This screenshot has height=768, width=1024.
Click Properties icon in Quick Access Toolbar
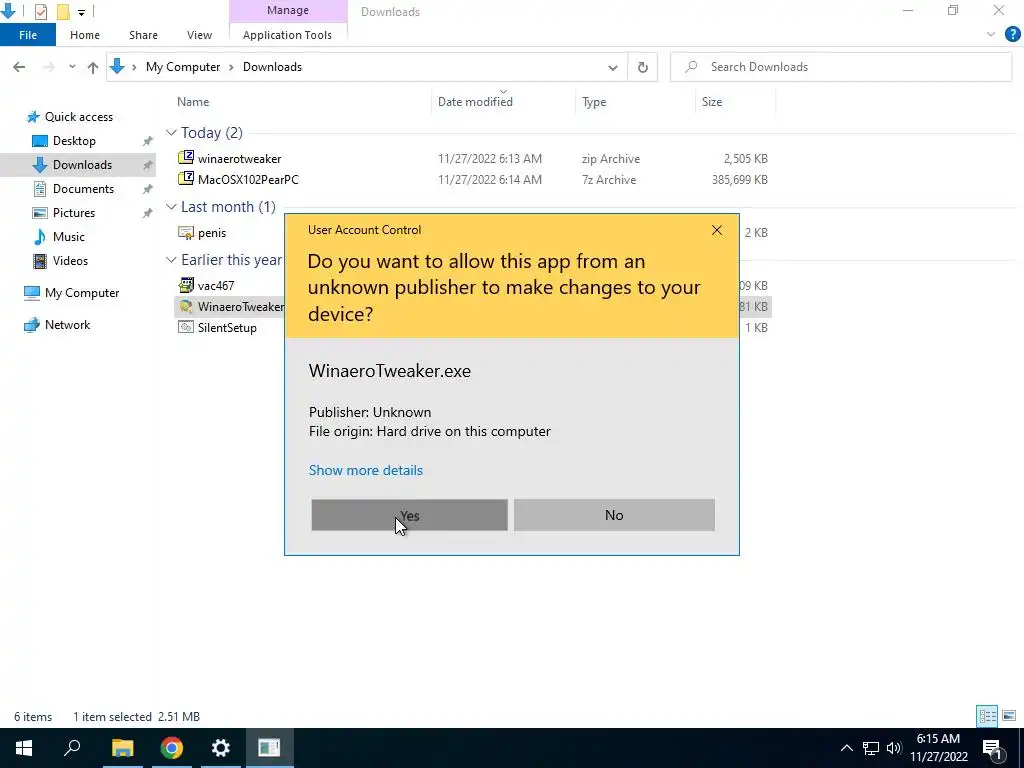40,11
